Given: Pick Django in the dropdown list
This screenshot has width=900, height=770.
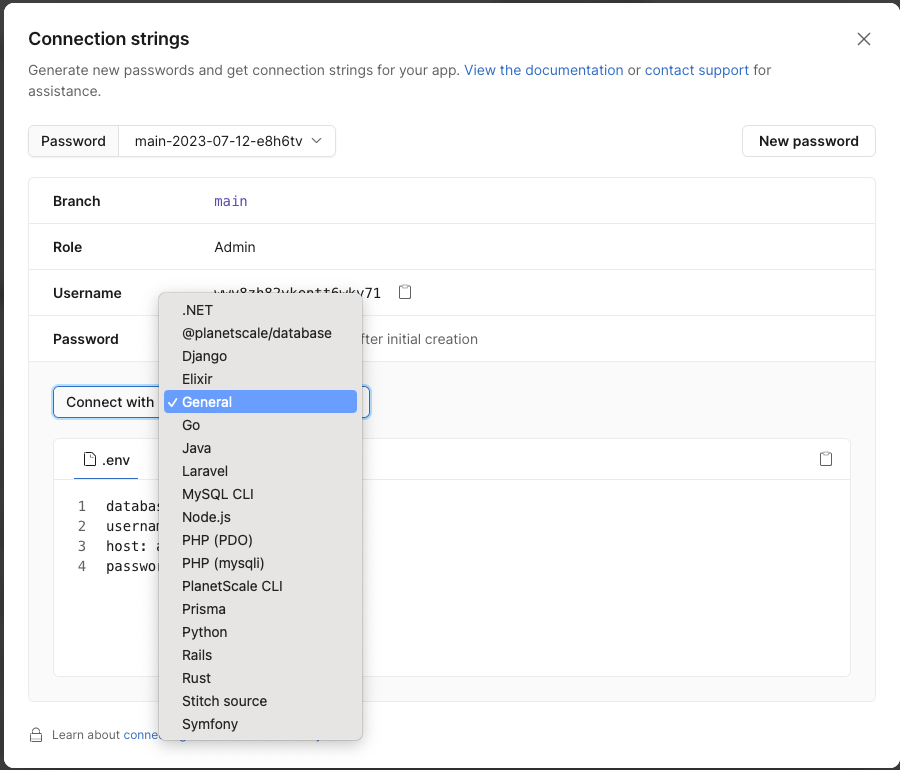Looking at the screenshot, I should click(204, 356).
